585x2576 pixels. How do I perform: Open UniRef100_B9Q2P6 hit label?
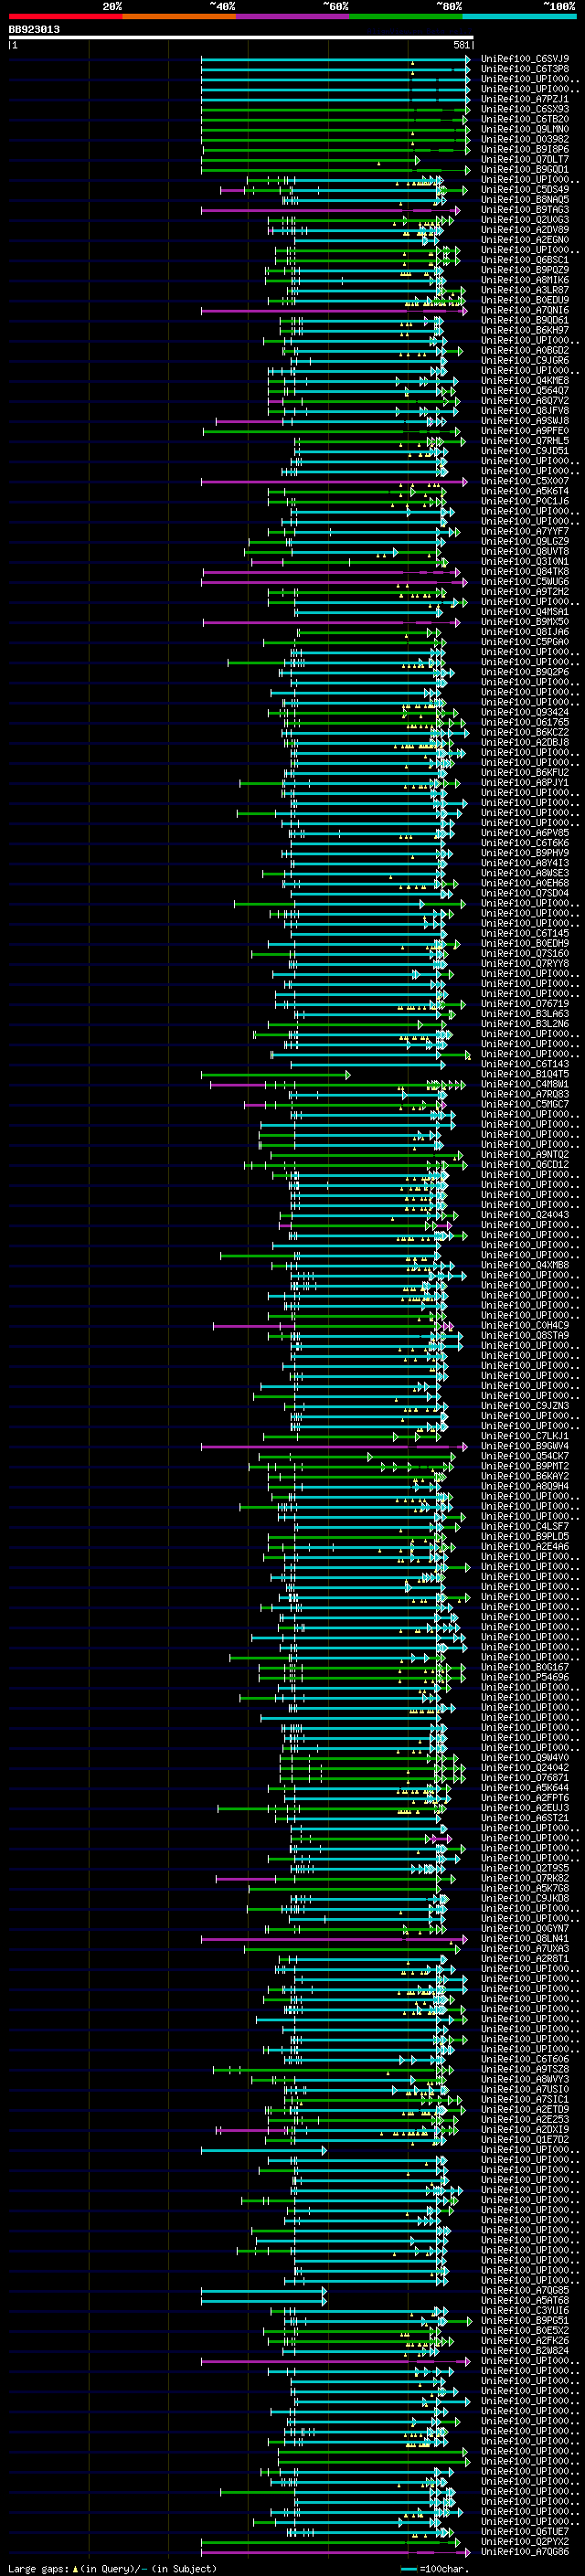coord(525,672)
